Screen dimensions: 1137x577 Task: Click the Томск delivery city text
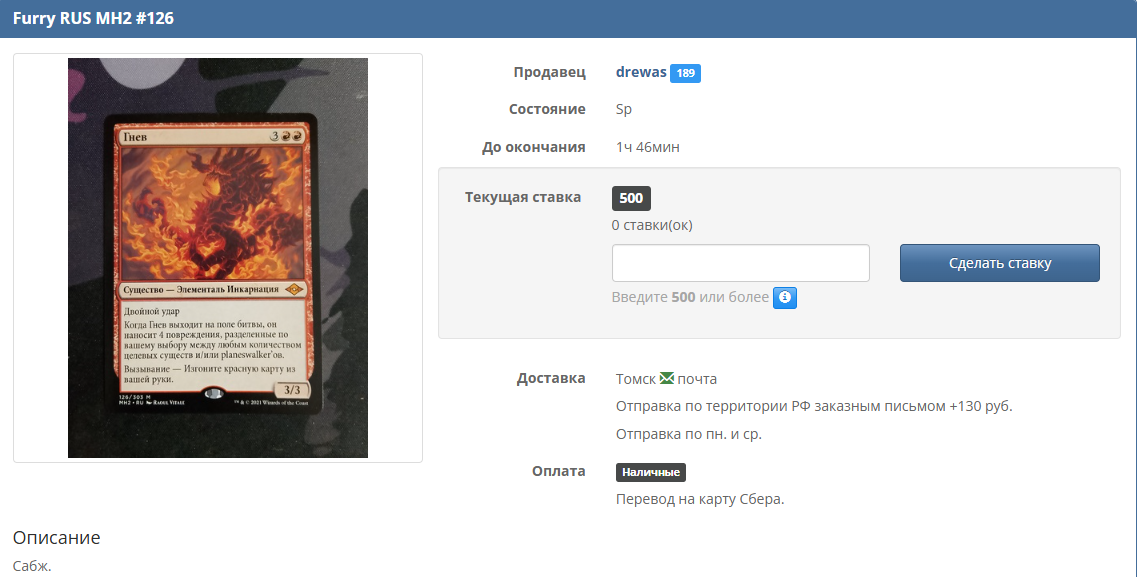pos(636,379)
